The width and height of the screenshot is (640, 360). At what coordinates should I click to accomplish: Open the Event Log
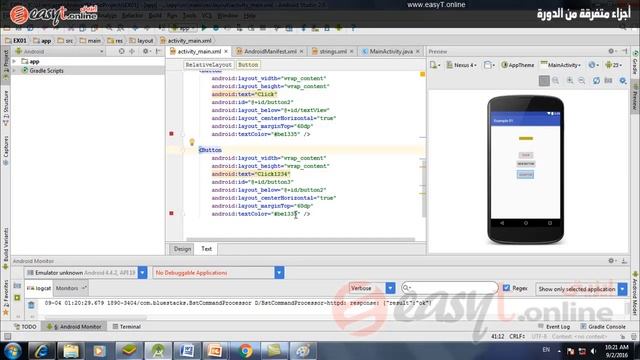[554, 327]
